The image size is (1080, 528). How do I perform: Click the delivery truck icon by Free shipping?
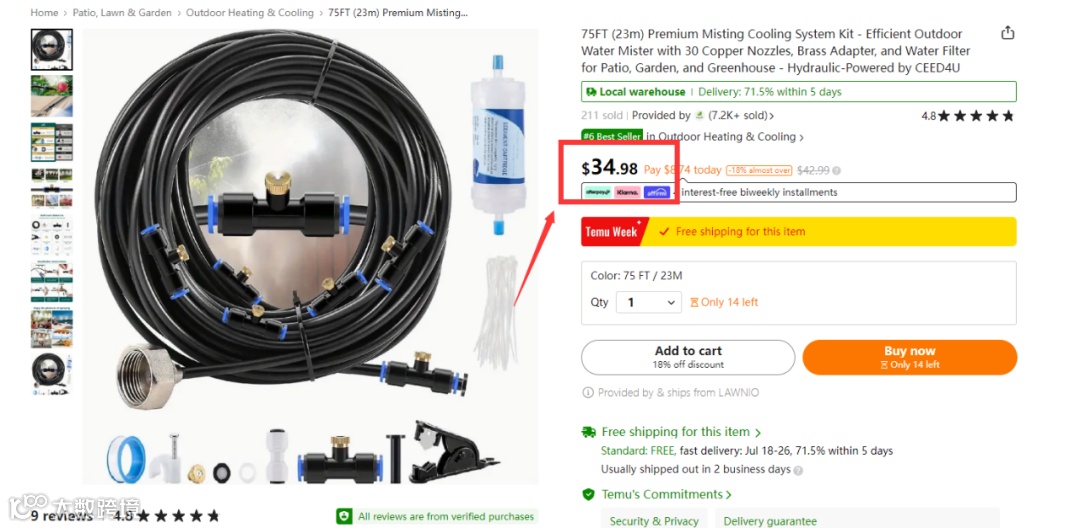point(589,432)
